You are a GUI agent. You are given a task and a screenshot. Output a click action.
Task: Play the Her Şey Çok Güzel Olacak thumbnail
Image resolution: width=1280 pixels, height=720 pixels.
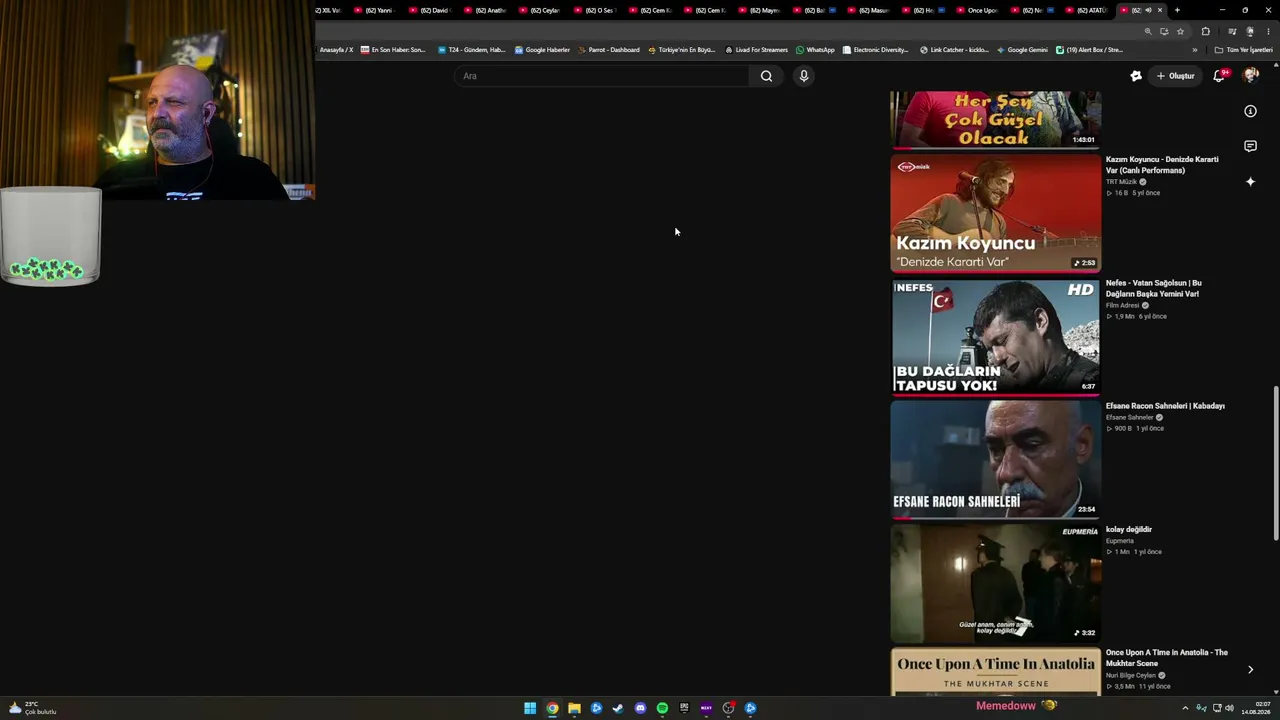coord(996,119)
